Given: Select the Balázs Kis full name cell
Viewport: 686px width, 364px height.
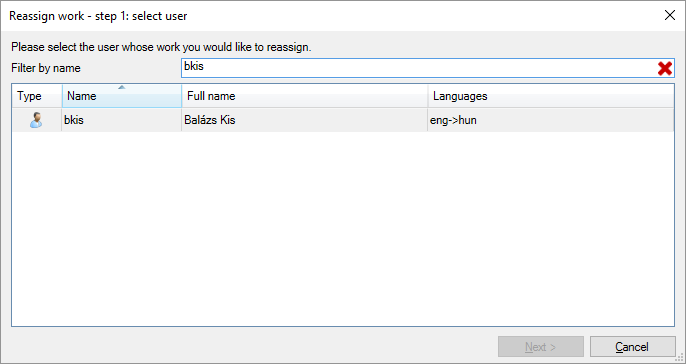Looking at the screenshot, I should pyautogui.click(x=210, y=120).
